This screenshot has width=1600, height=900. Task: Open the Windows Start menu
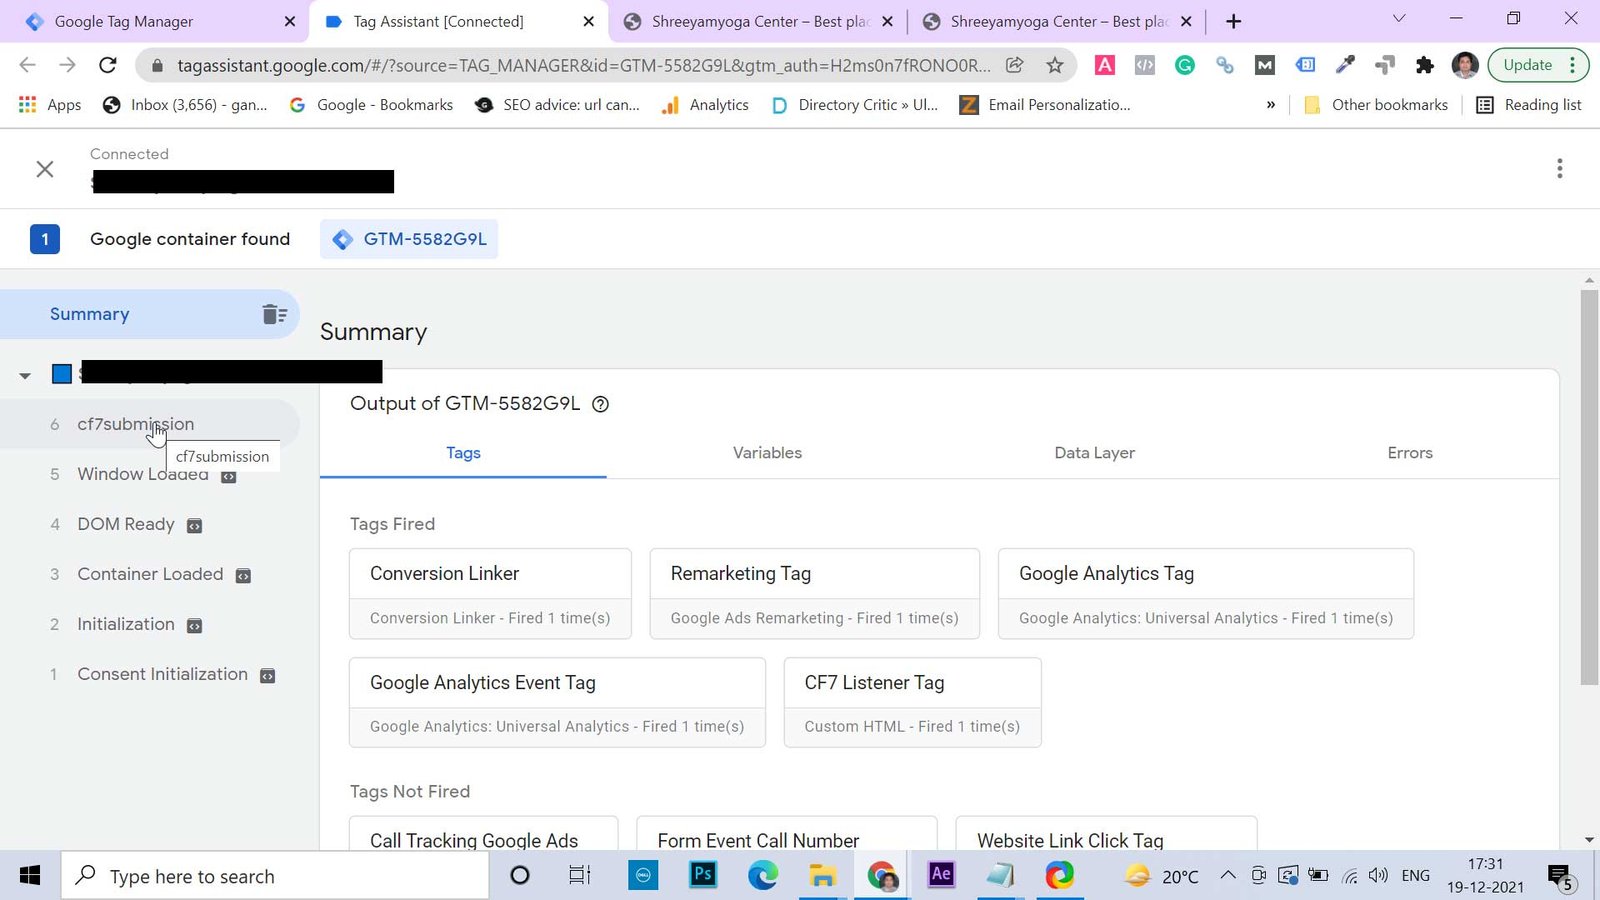click(x=30, y=876)
